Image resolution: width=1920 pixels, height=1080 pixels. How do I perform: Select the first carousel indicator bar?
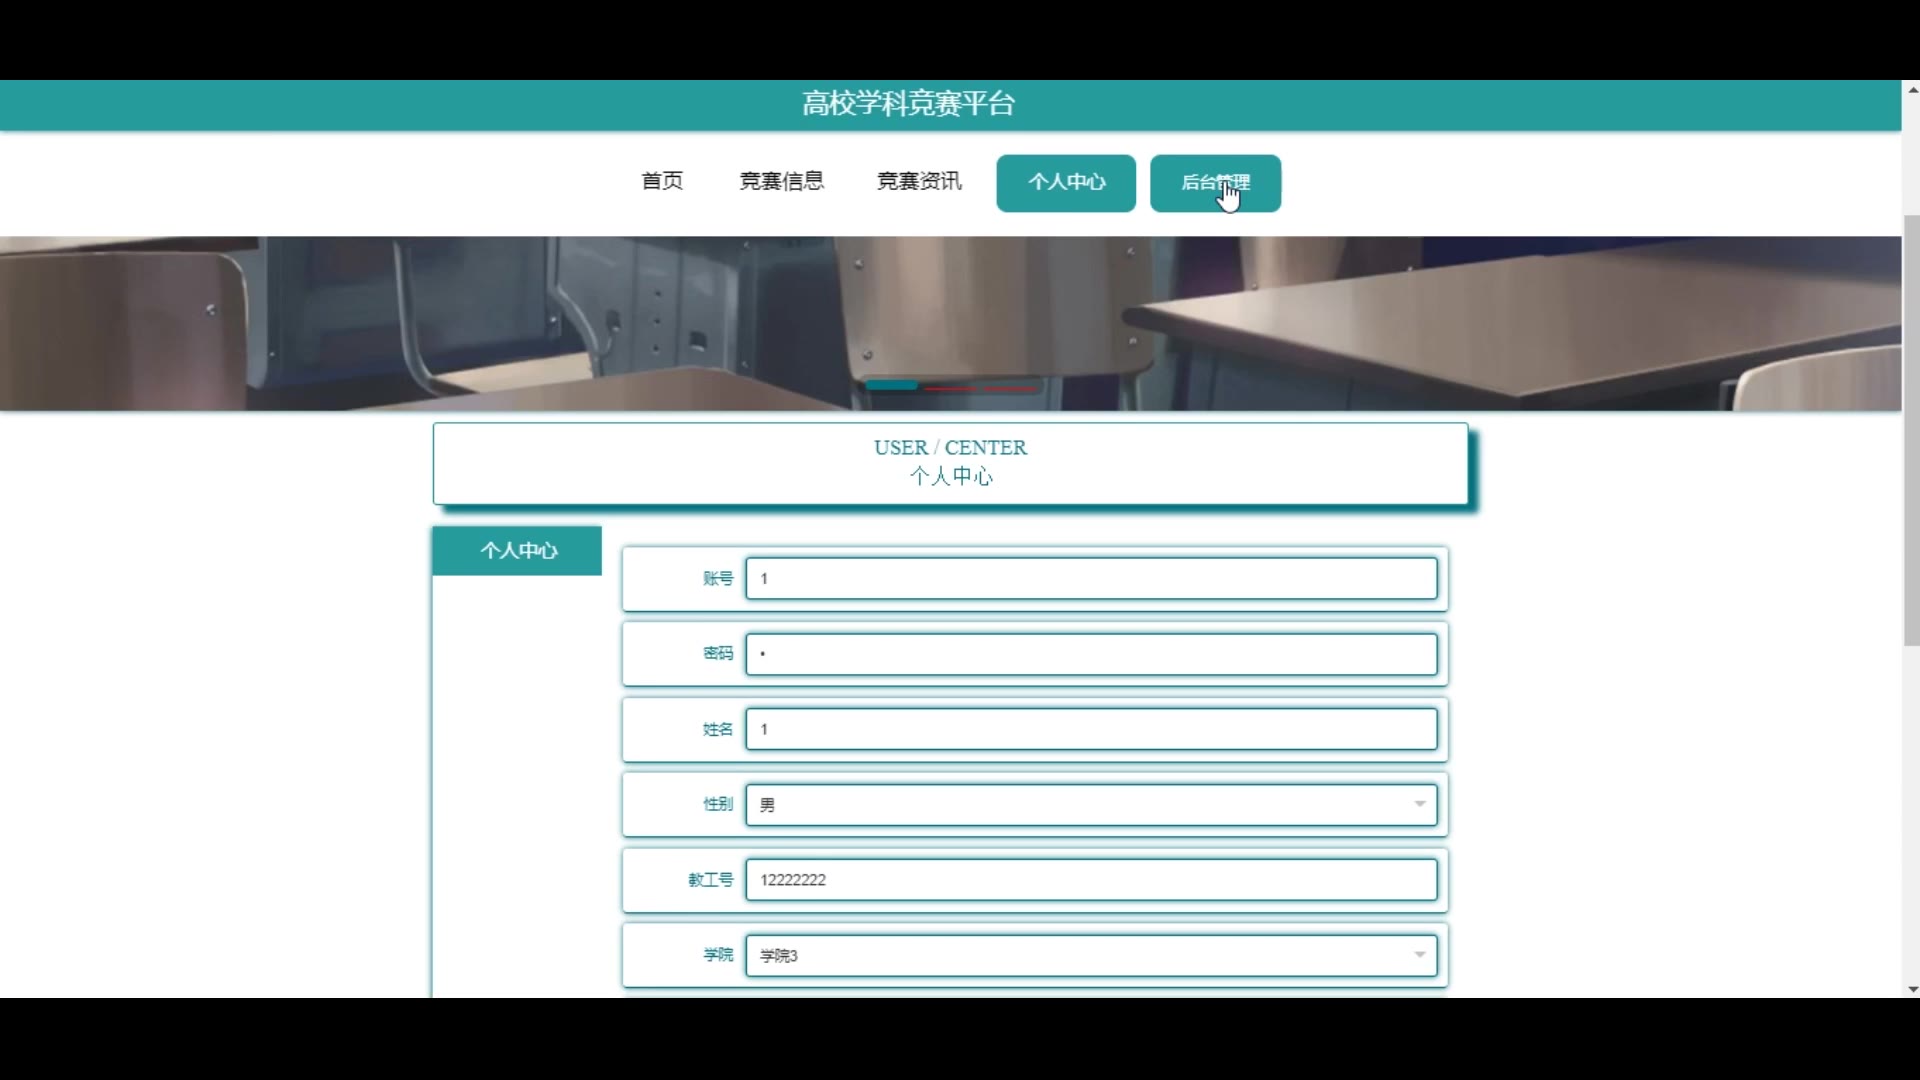(891, 386)
